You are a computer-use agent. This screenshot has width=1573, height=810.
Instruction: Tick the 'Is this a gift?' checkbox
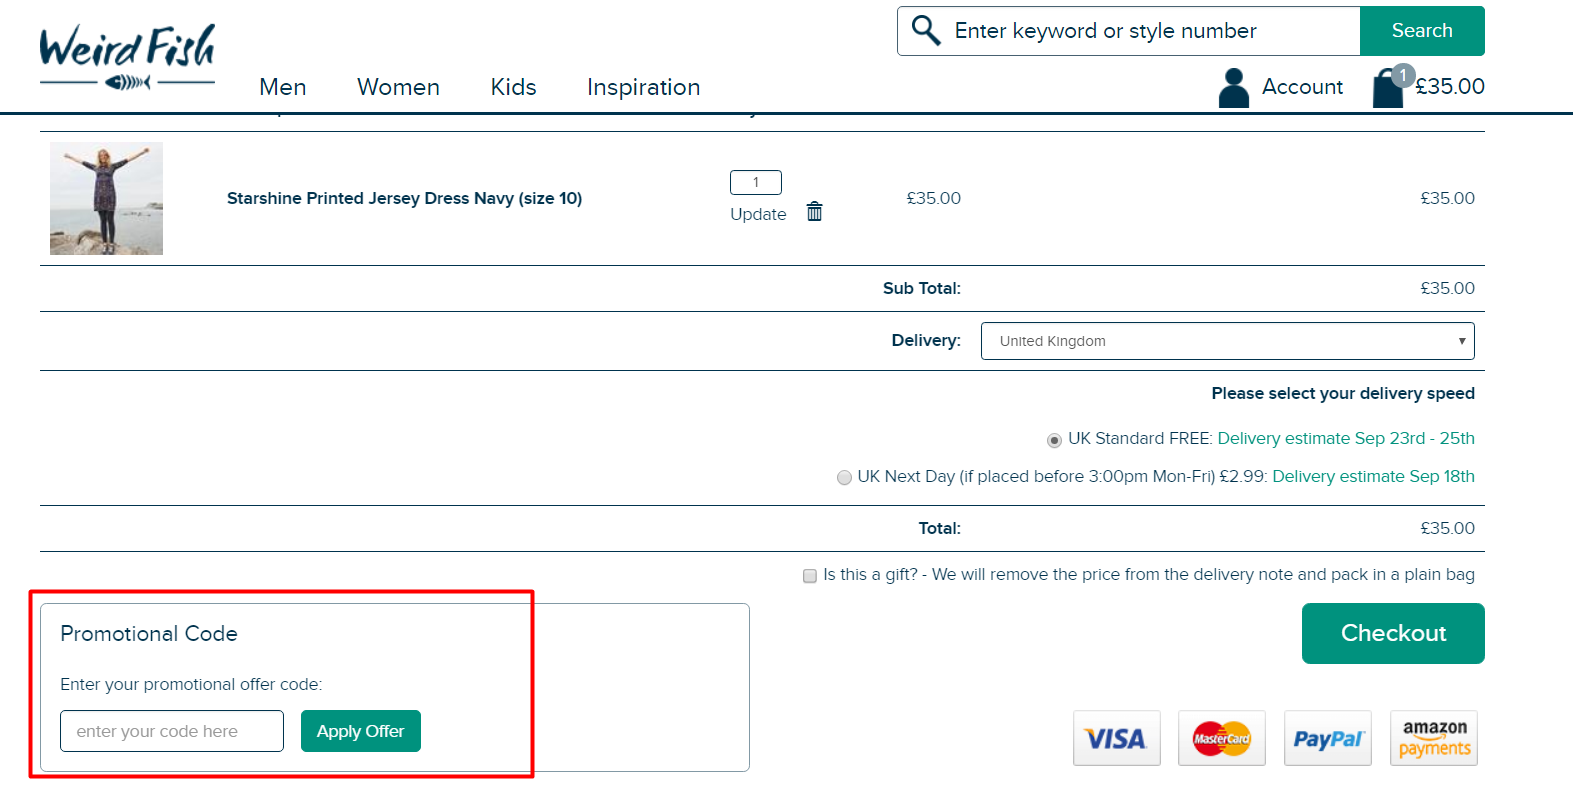pyautogui.click(x=810, y=576)
